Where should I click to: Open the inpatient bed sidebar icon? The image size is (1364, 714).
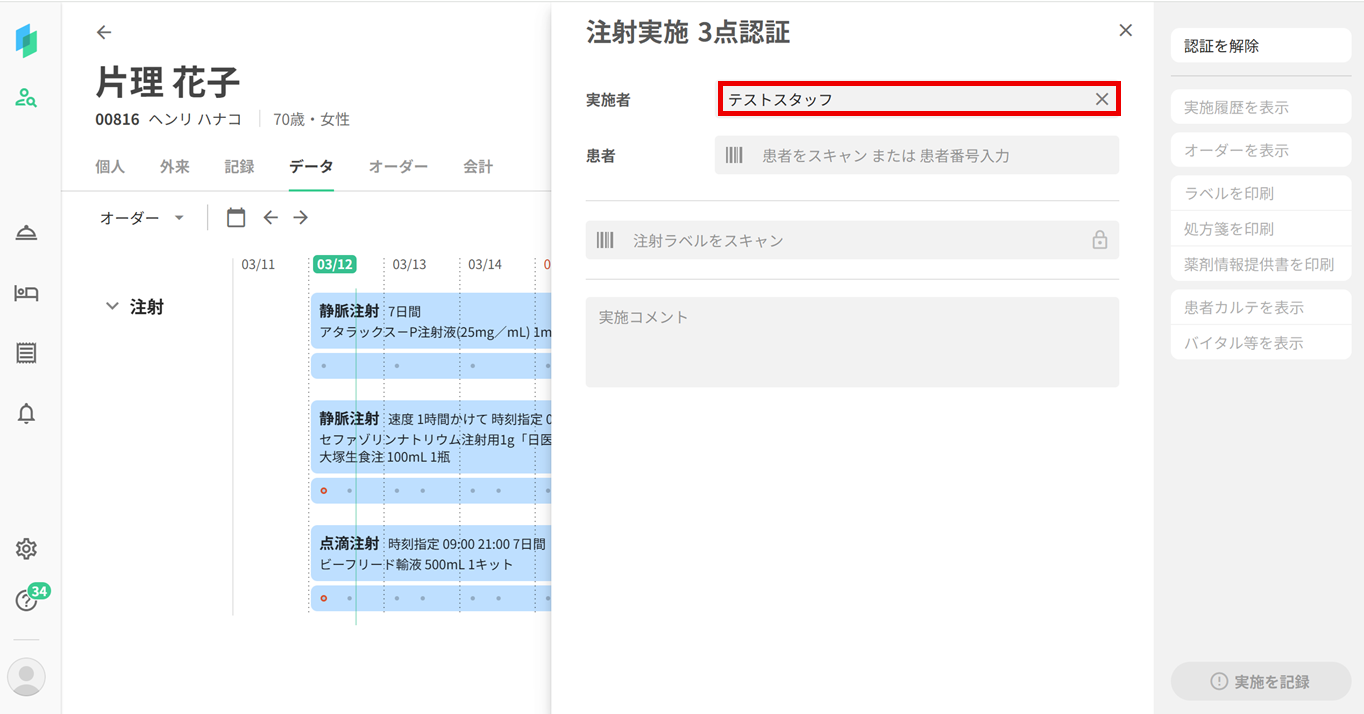pyautogui.click(x=27, y=293)
